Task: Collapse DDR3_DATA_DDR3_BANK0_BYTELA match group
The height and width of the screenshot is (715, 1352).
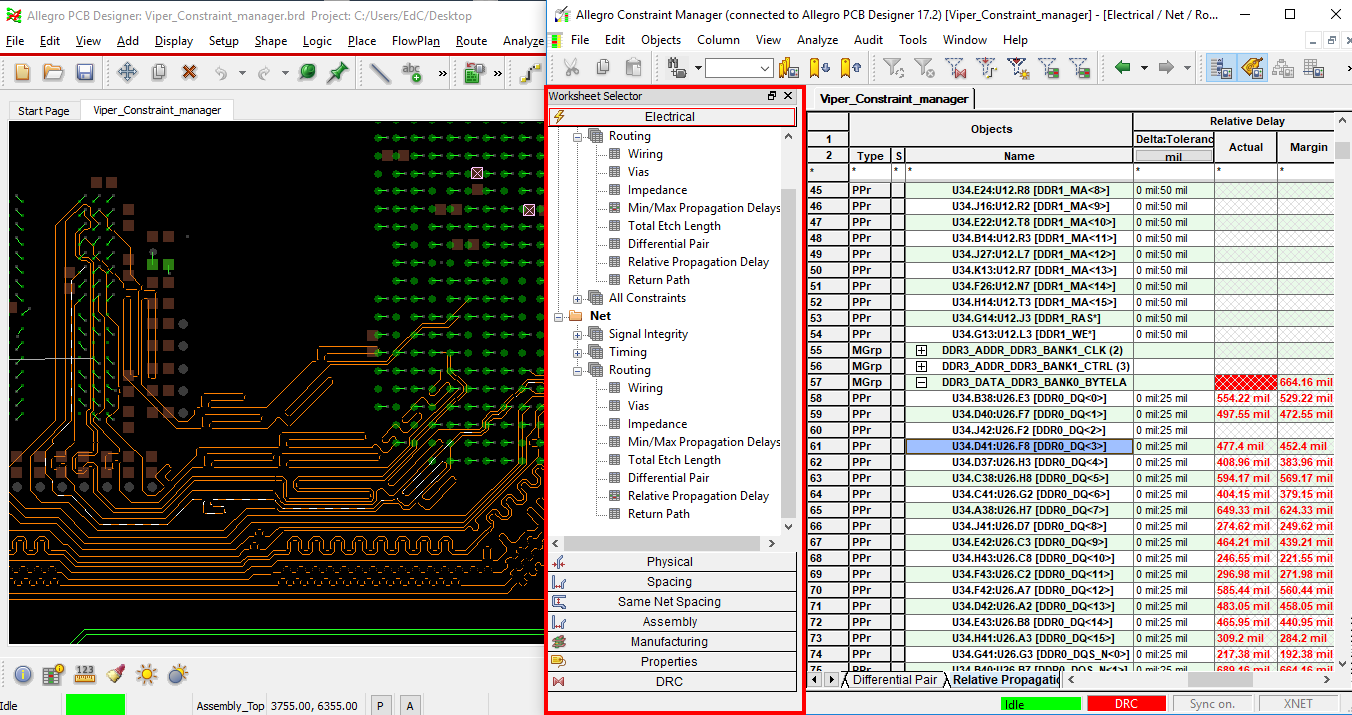Action: click(x=922, y=382)
